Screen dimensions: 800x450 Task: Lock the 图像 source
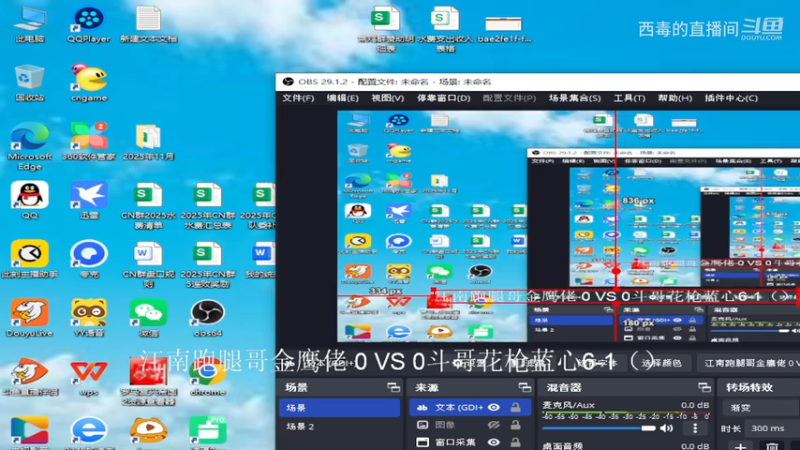click(516, 424)
